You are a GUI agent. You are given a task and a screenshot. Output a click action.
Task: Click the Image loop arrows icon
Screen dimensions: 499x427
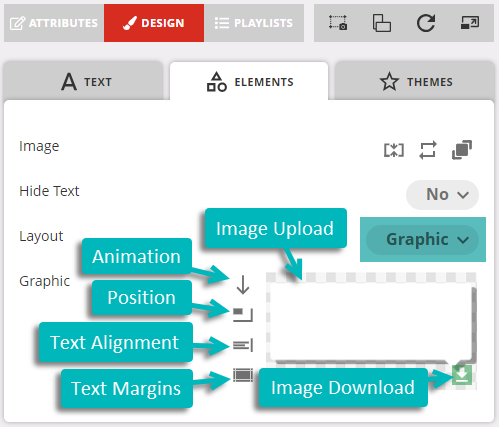point(428,150)
